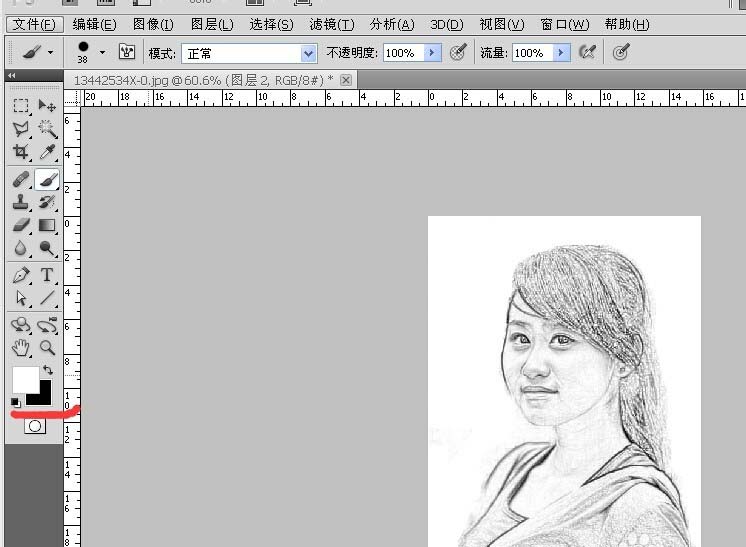Open the 编辑(E) menu
Viewport: 746px width, 547px height.
point(94,24)
